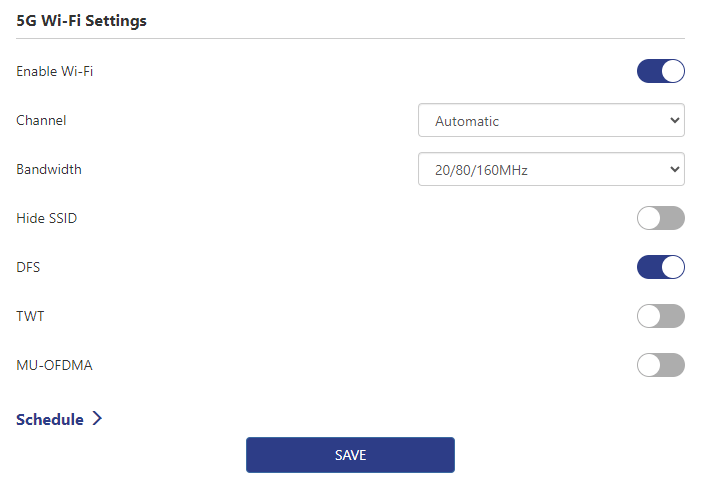Turn off the Enable Wi-Fi switch
This screenshot has width=714, height=485.
coord(660,71)
